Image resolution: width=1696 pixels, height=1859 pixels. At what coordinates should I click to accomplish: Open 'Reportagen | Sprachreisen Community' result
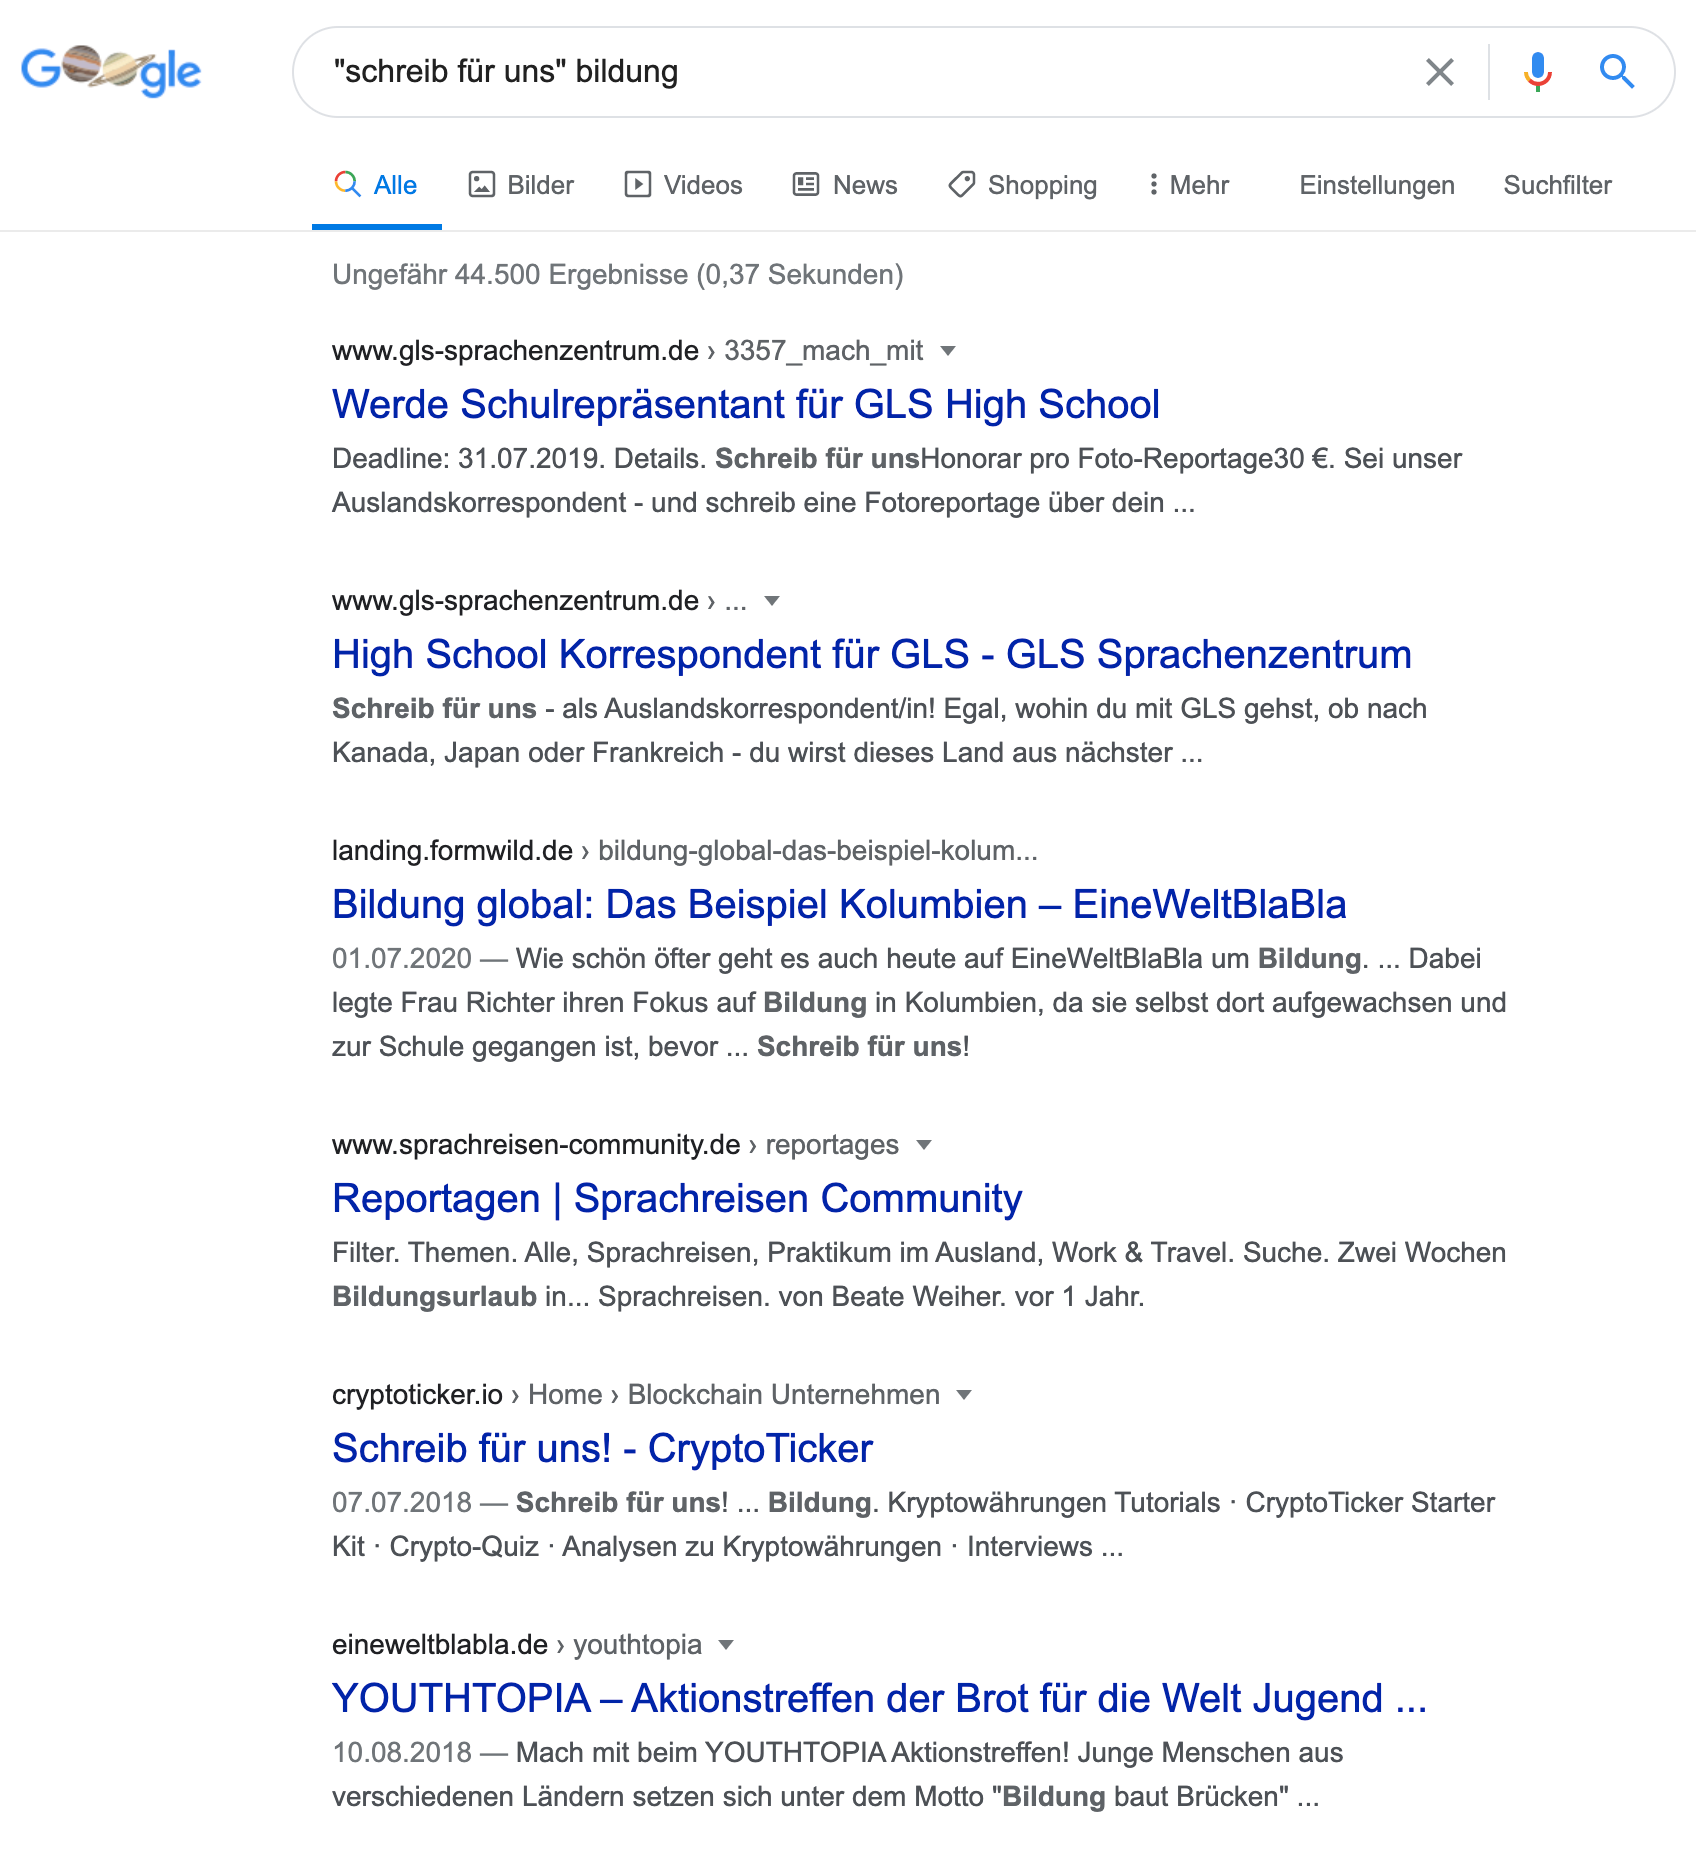click(677, 1198)
